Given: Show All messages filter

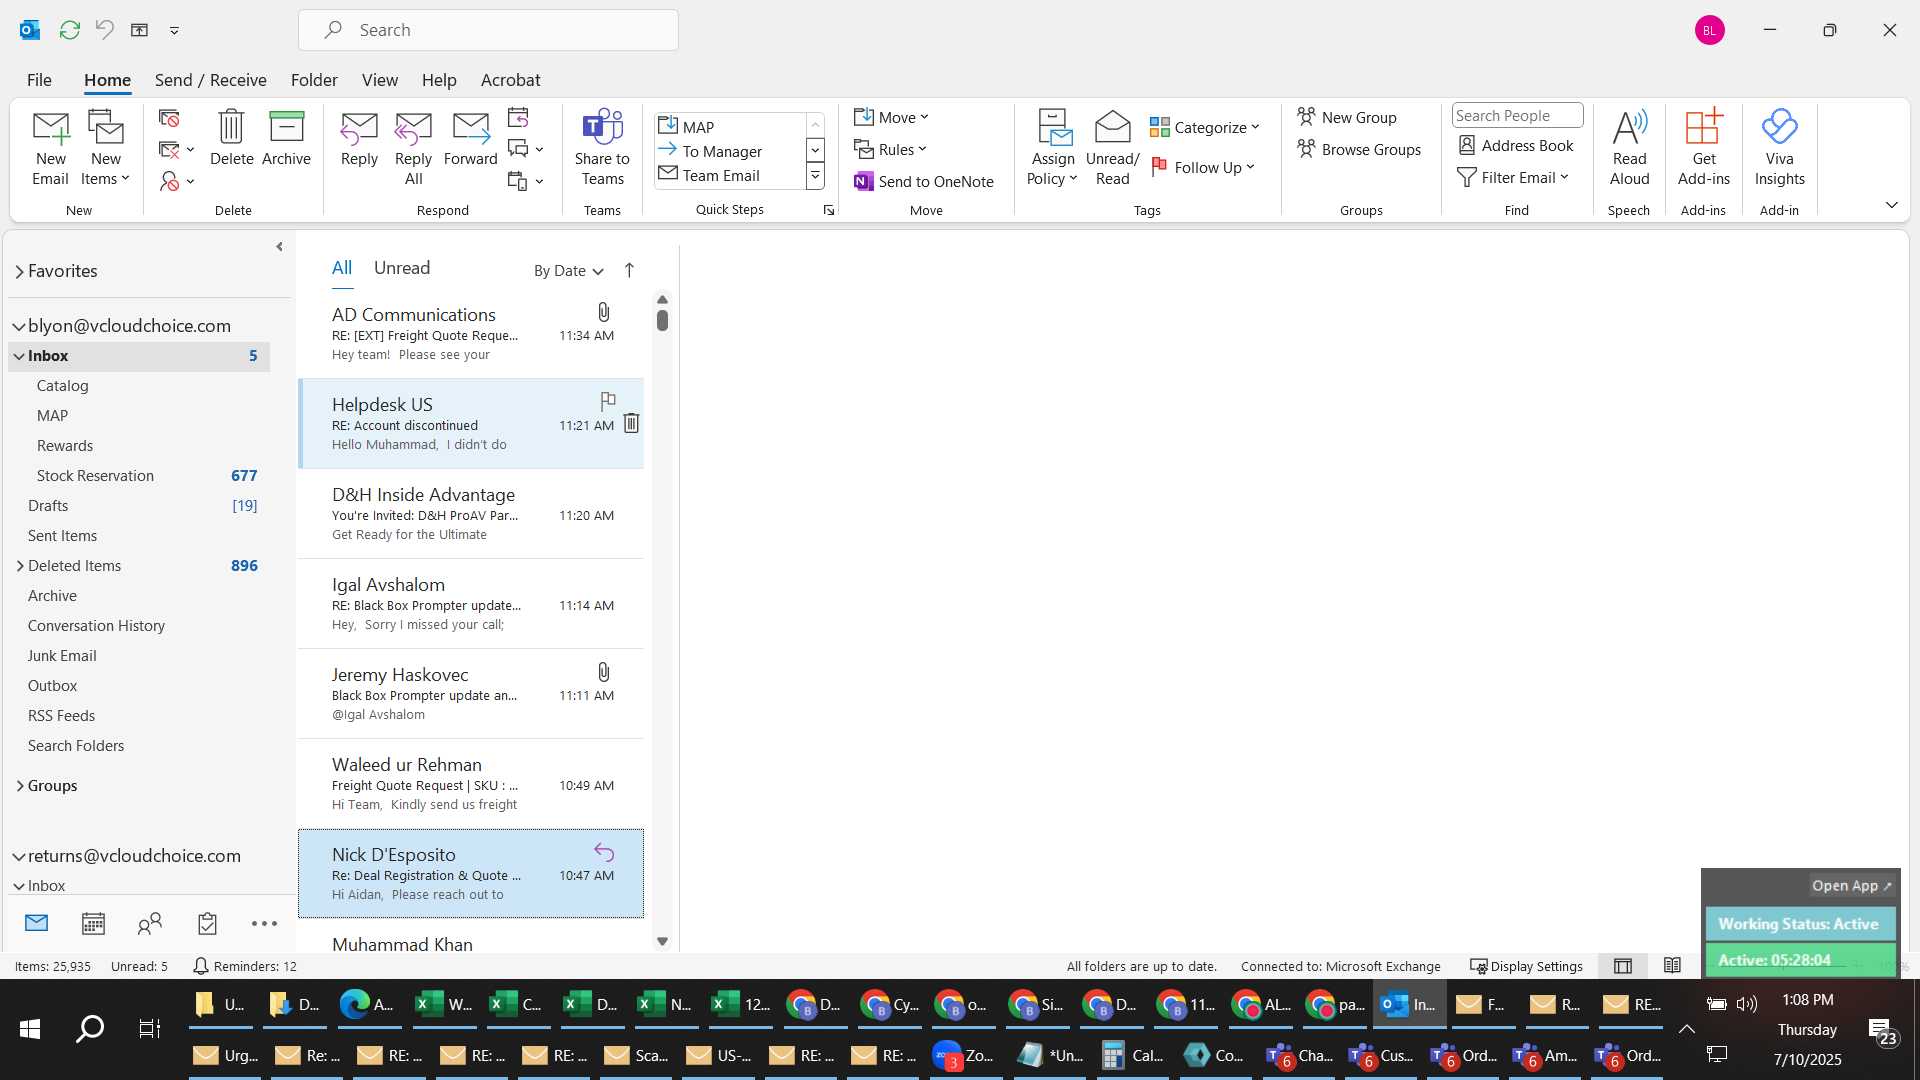Looking at the screenshot, I should click(x=342, y=268).
